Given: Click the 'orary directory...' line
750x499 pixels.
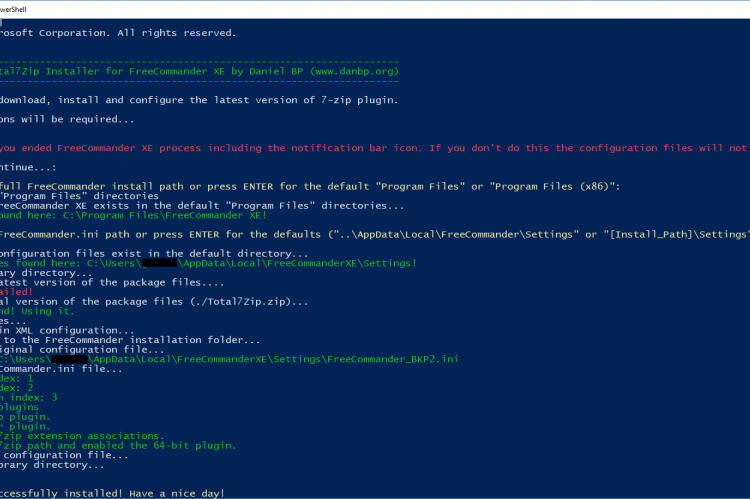Looking at the screenshot, I should pyautogui.click(x=52, y=465).
